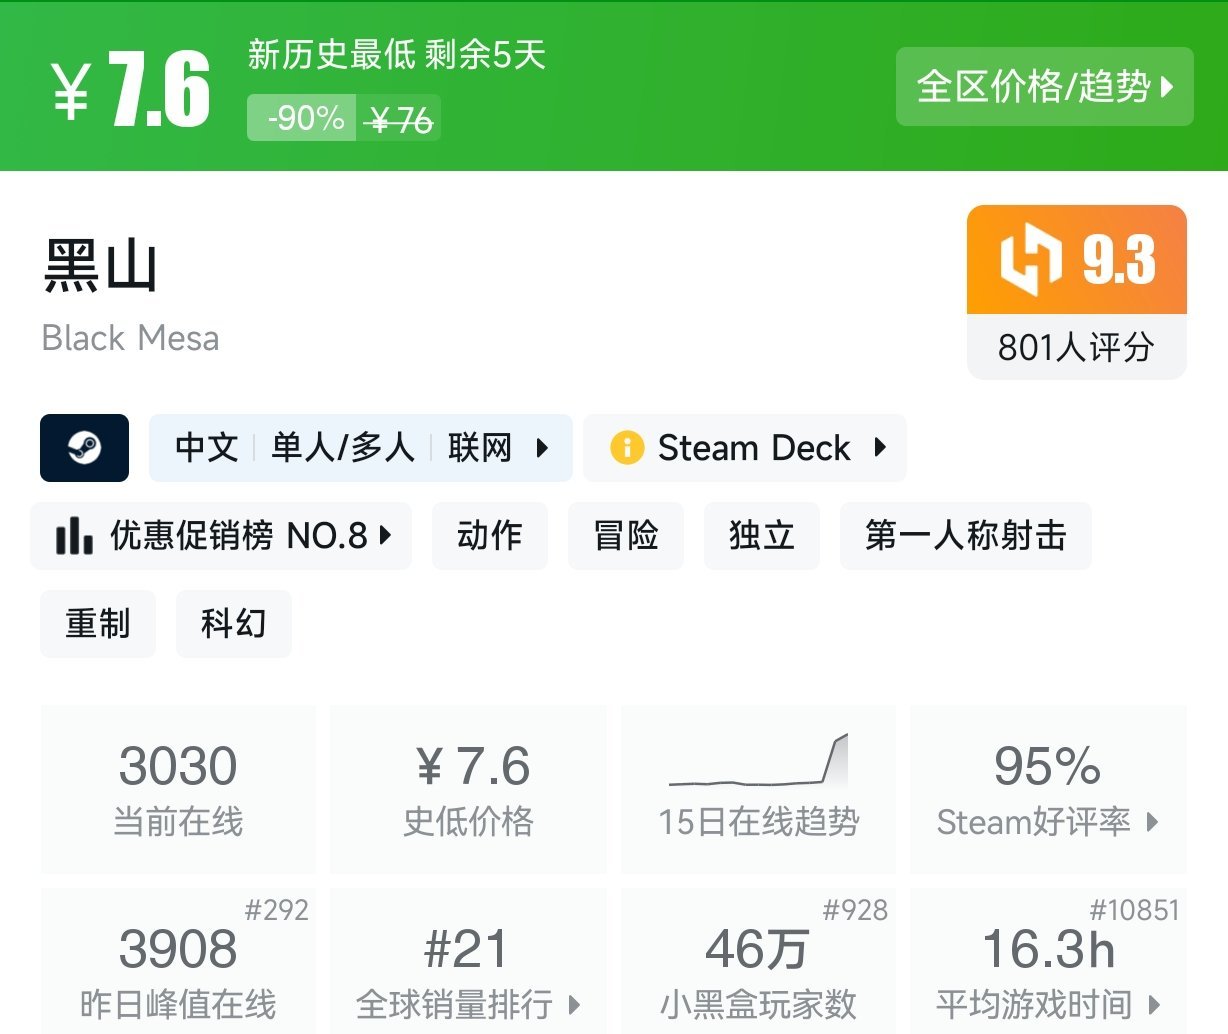1228x1034 pixels.
Task: Expand the 全区价格/趋势 price trend button
Action: pos(1045,87)
